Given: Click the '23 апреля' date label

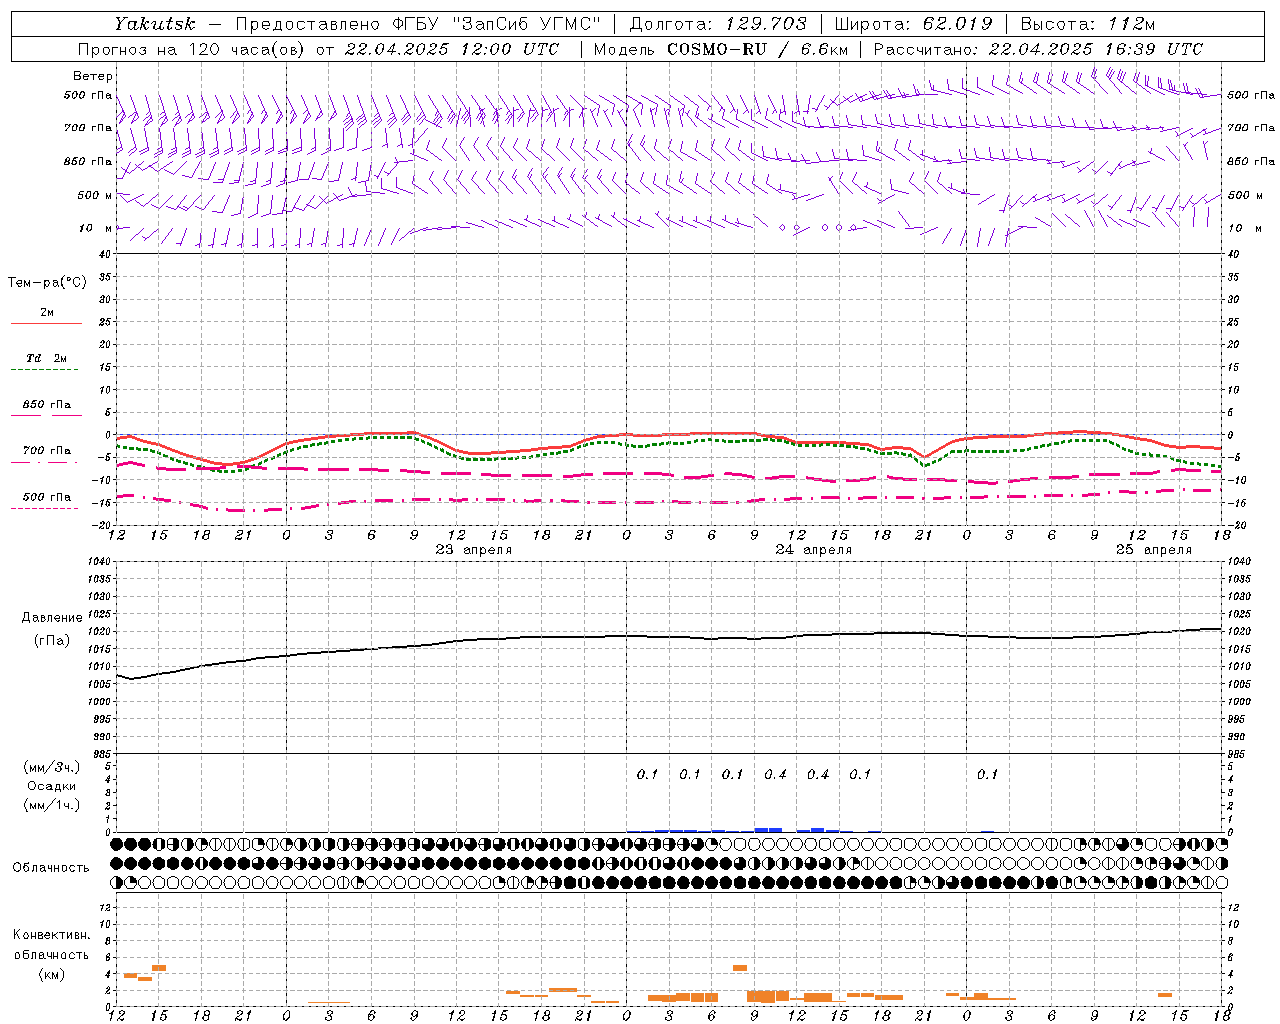Looking at the screenshot, I should tap(474, 550).
